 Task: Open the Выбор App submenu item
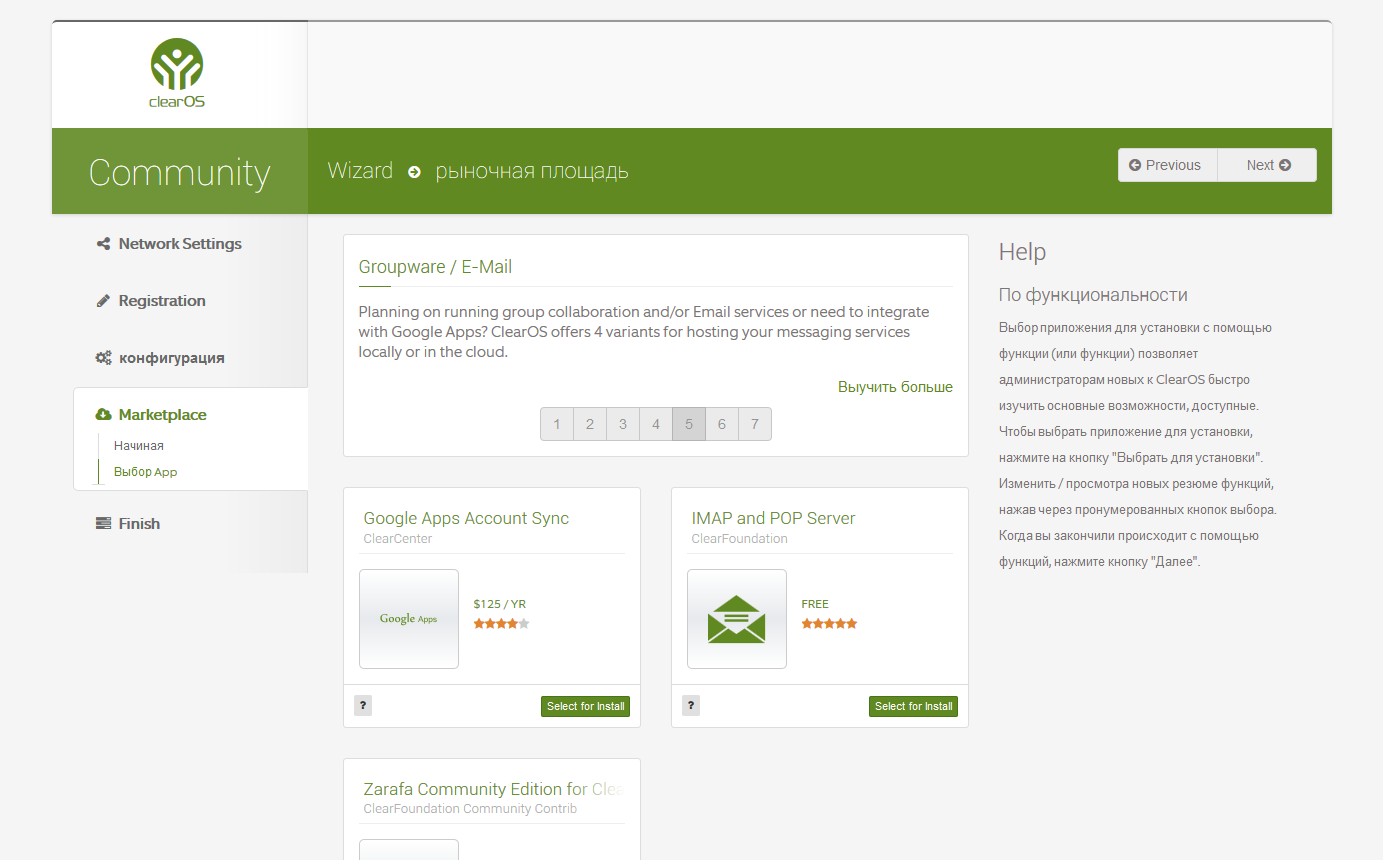pos(145,472)
